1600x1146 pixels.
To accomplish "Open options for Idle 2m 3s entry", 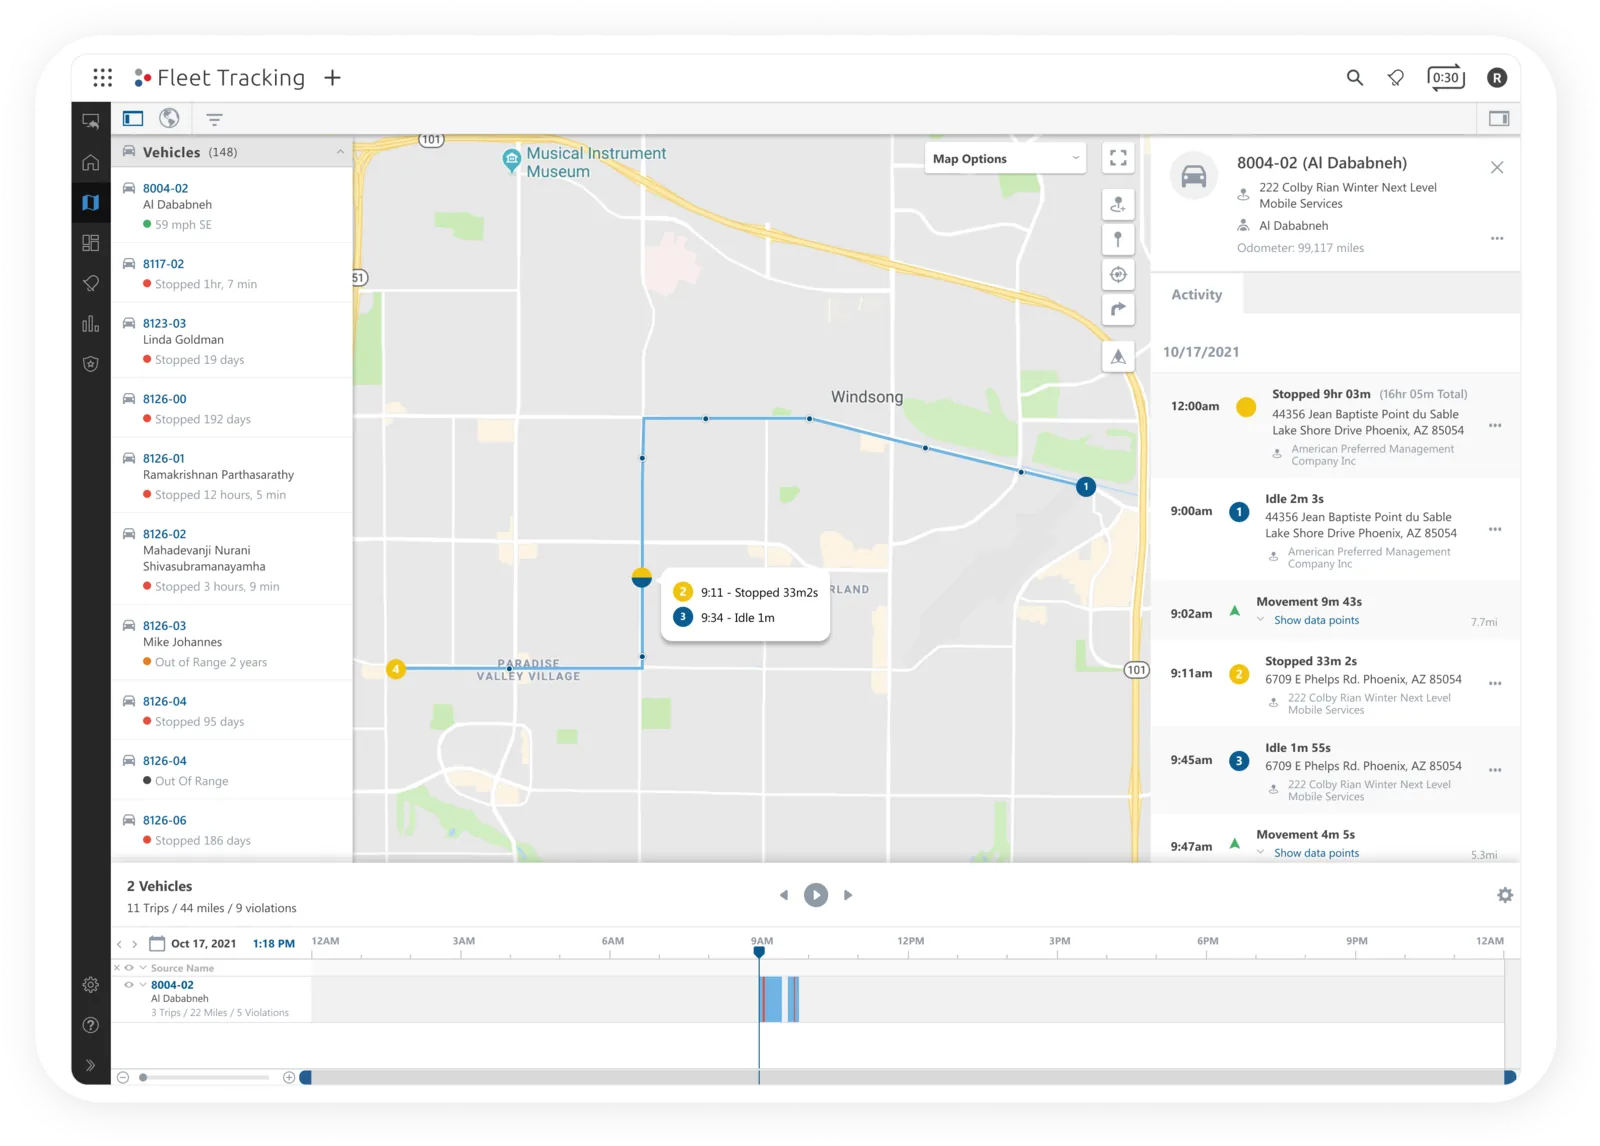I will [x=1495, y=529].
